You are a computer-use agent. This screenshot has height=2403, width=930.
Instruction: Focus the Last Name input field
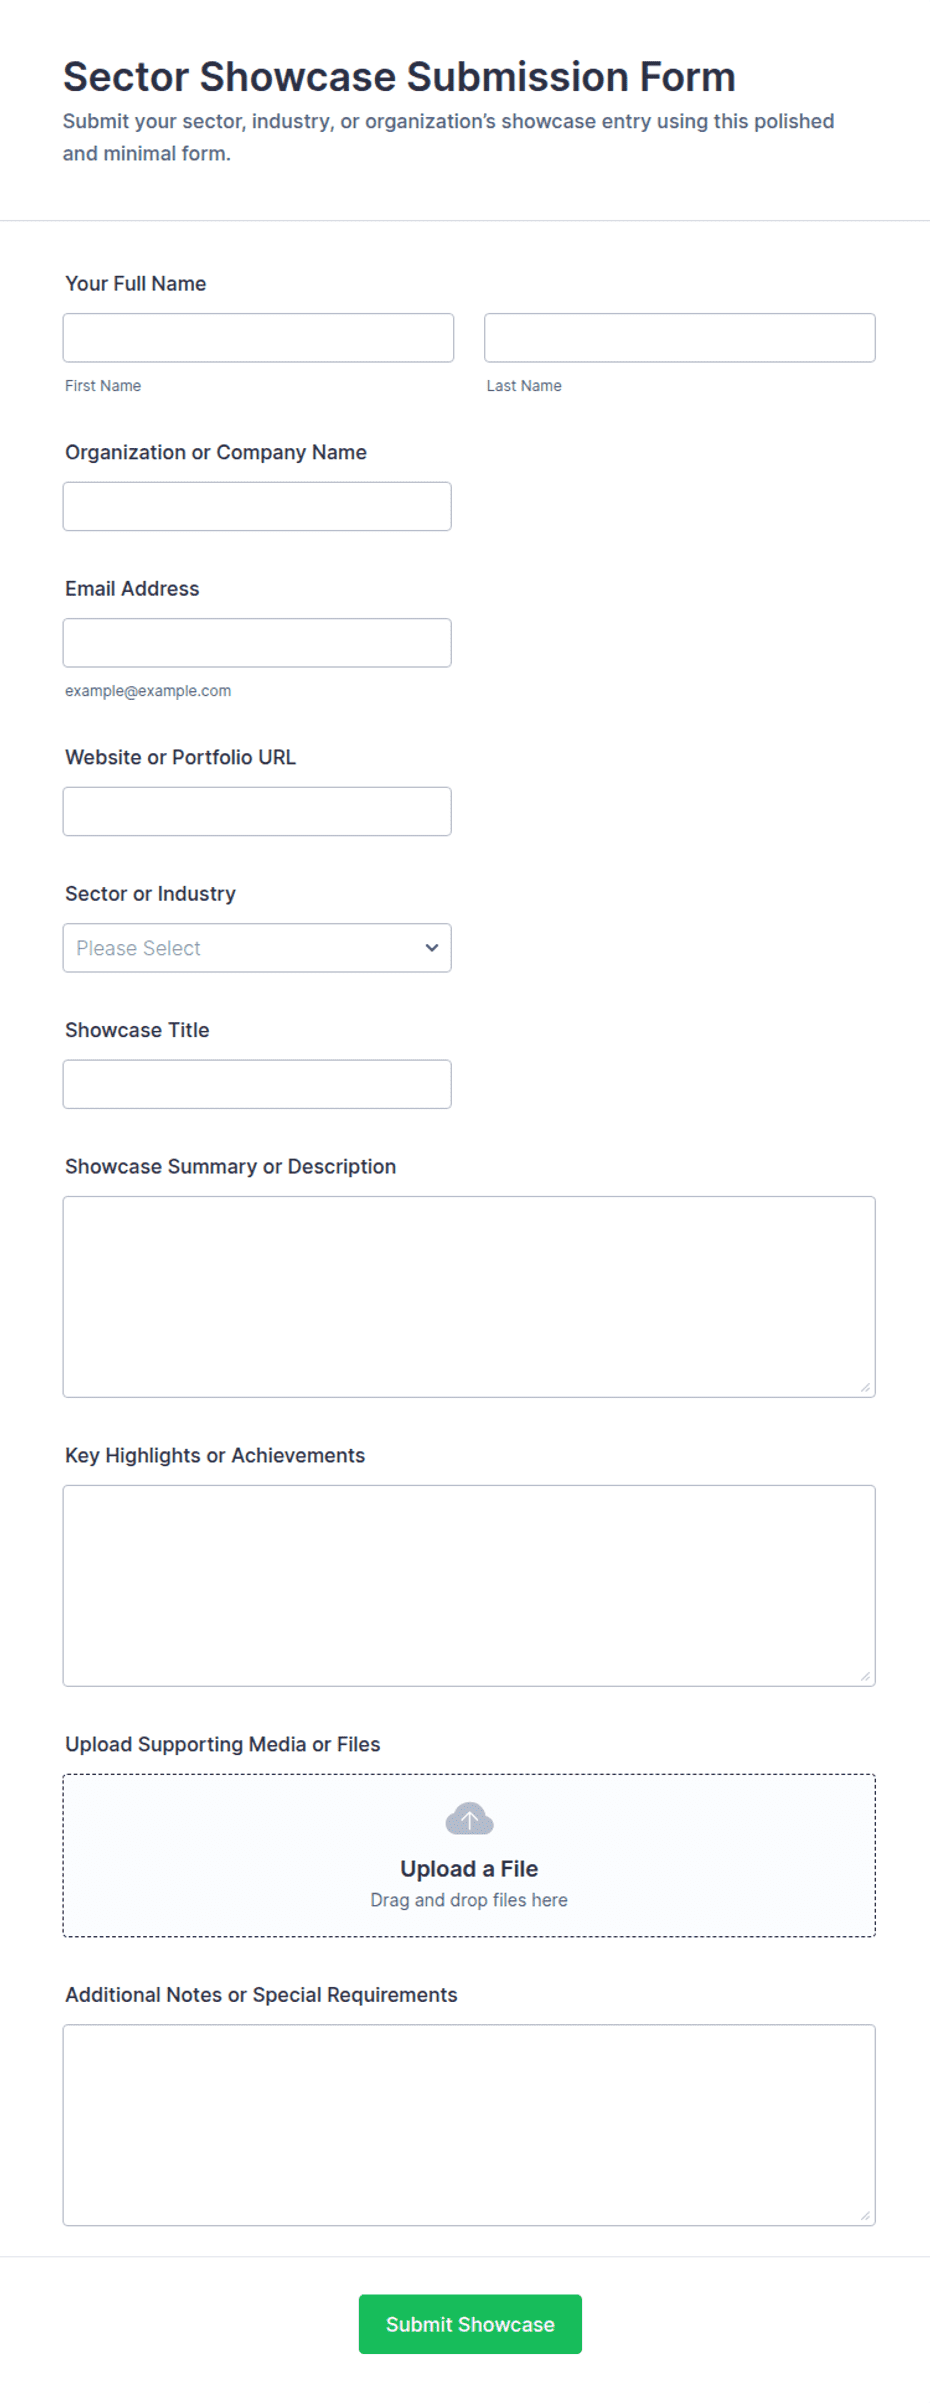click(x=680, y=338)
